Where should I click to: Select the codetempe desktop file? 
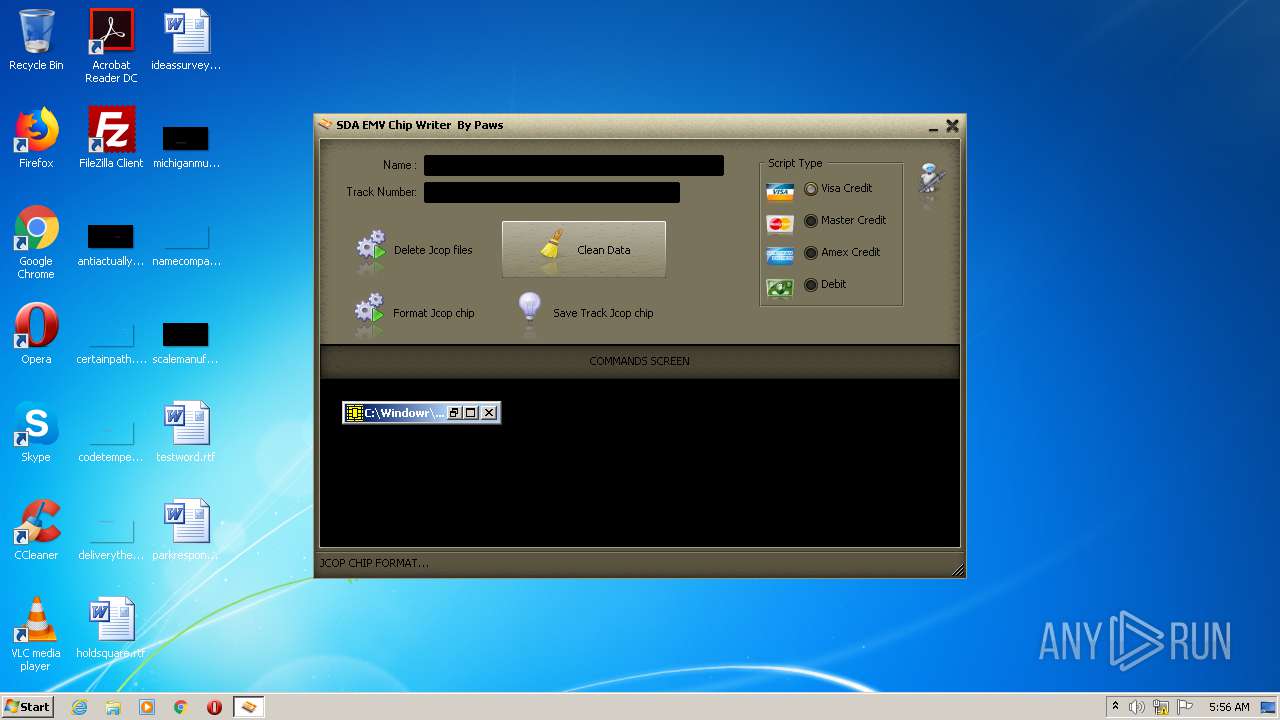click(x=111, y=439)
